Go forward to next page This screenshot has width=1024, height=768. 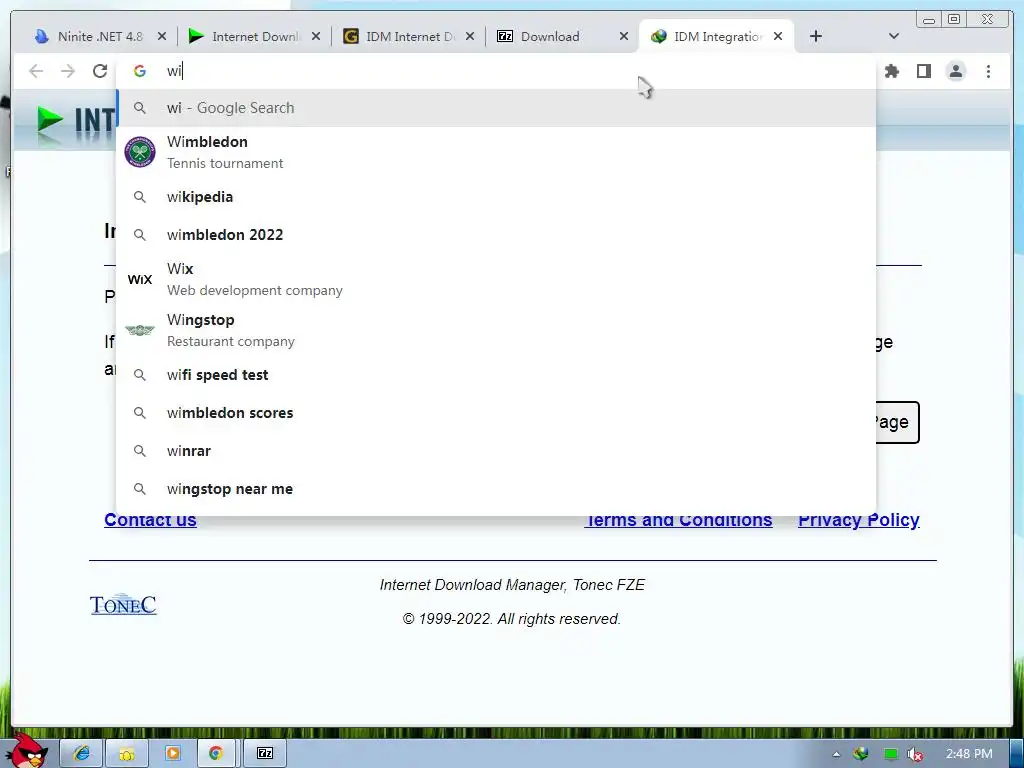(x=68, y=71)
